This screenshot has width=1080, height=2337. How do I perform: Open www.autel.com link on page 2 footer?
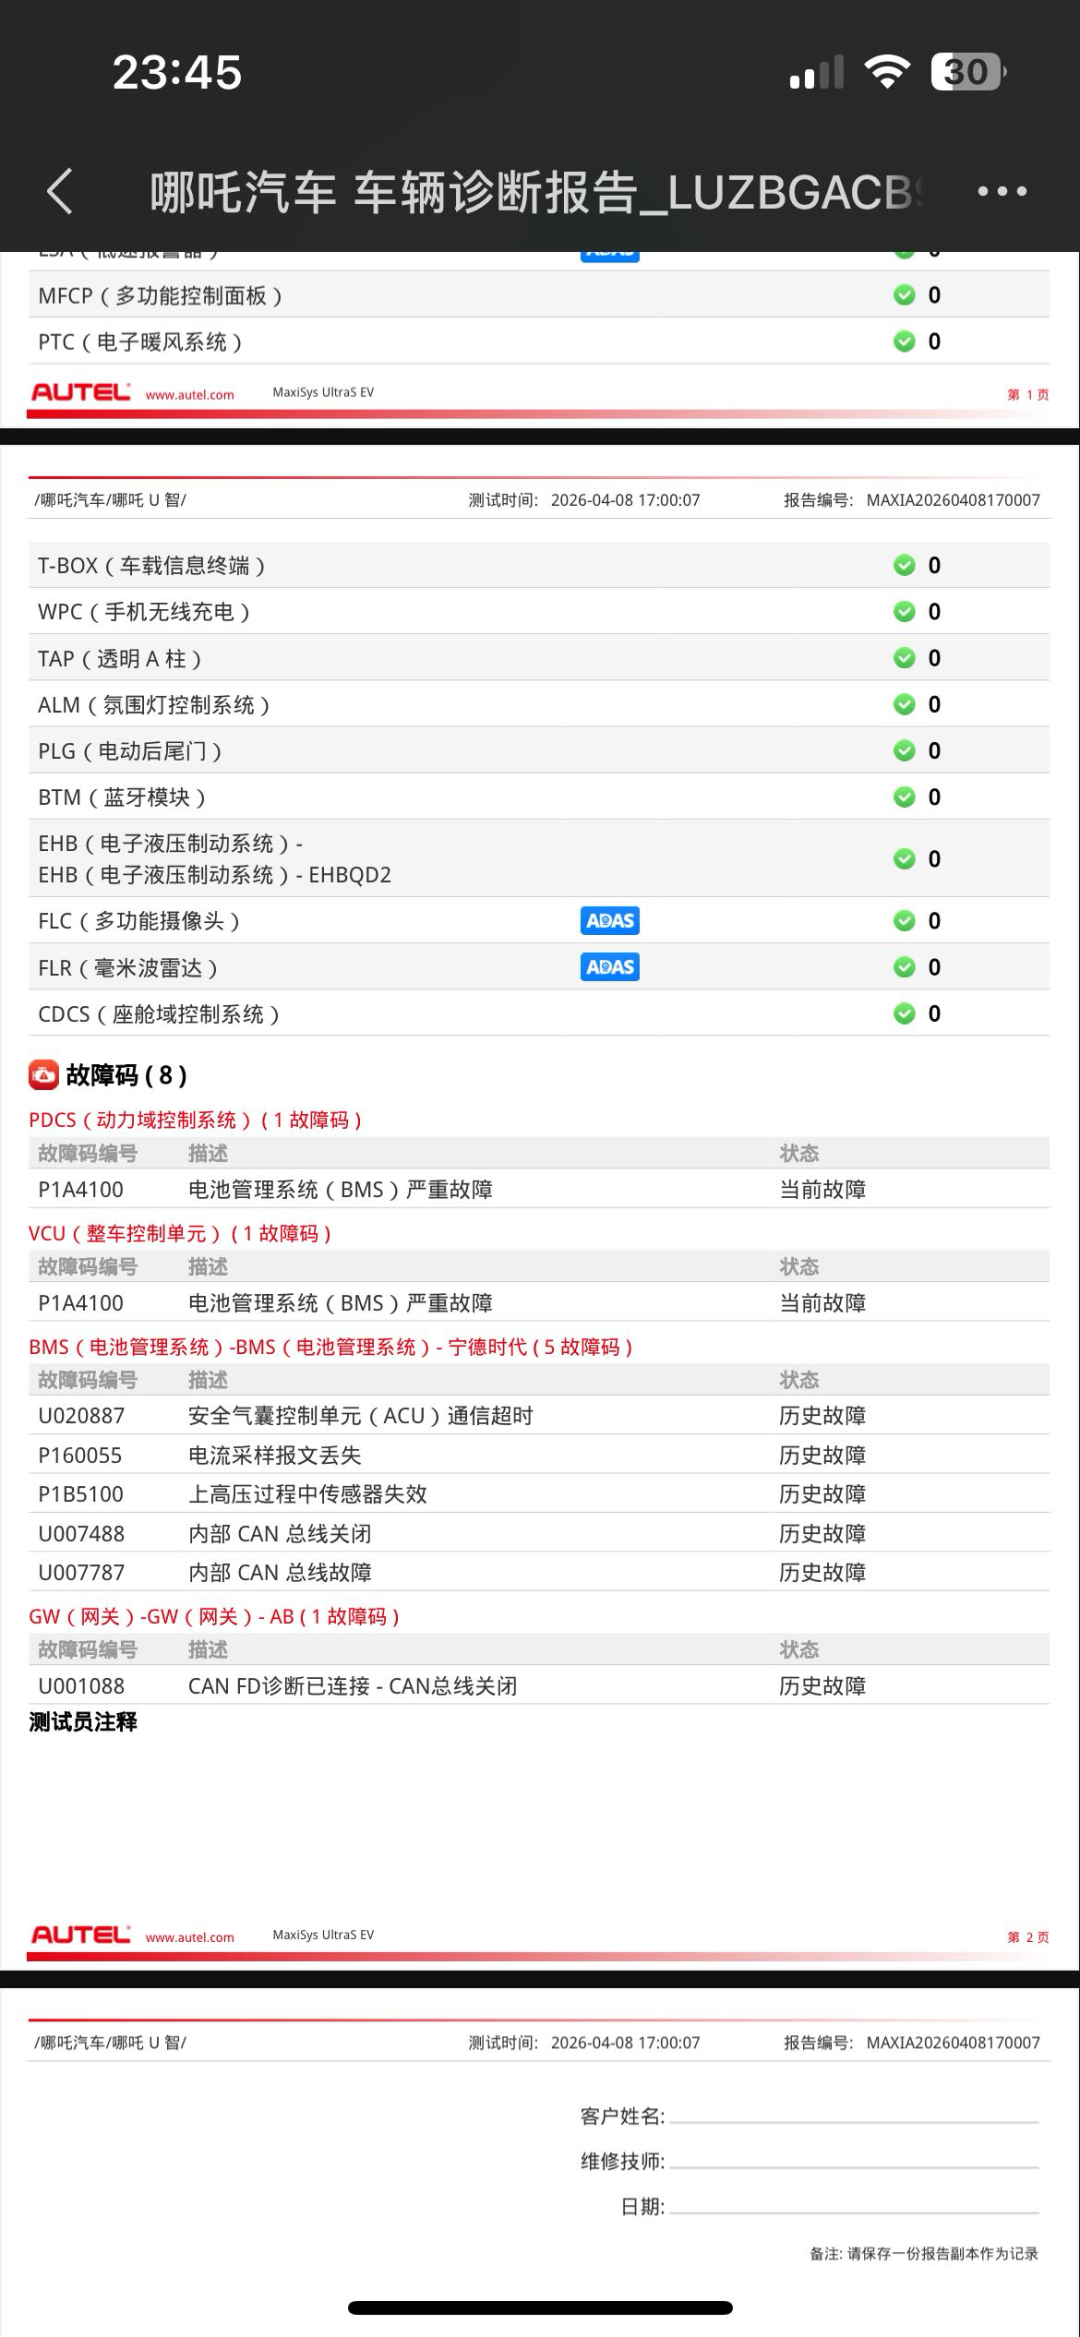click(x=190, y=1938)
